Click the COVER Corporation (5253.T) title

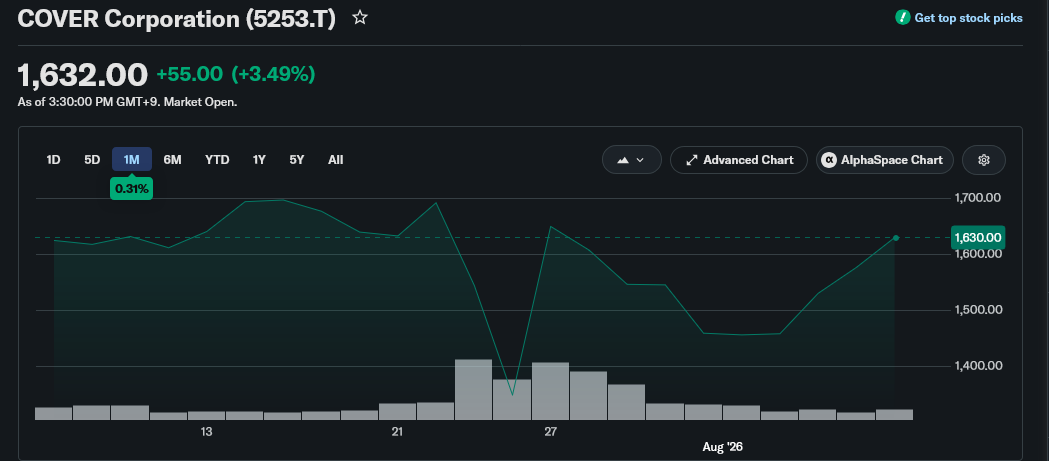tap(177, 18)
